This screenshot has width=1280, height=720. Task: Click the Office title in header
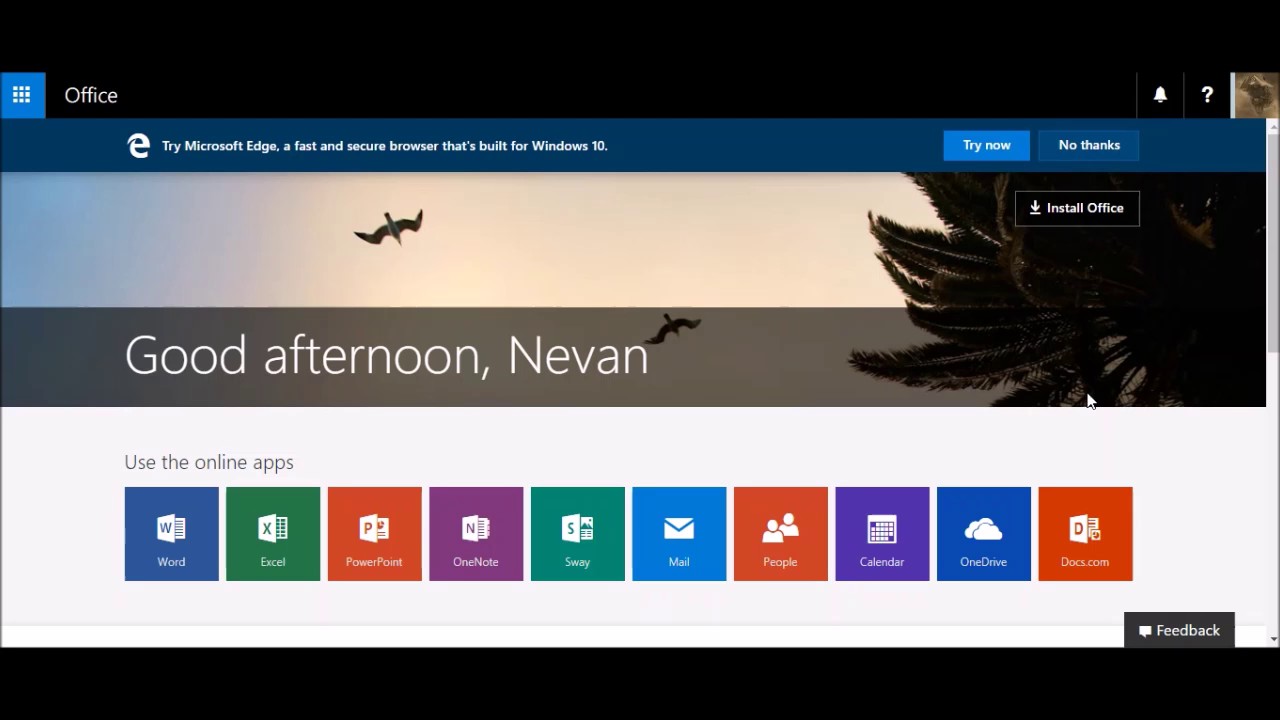click(x=91, y=95)
